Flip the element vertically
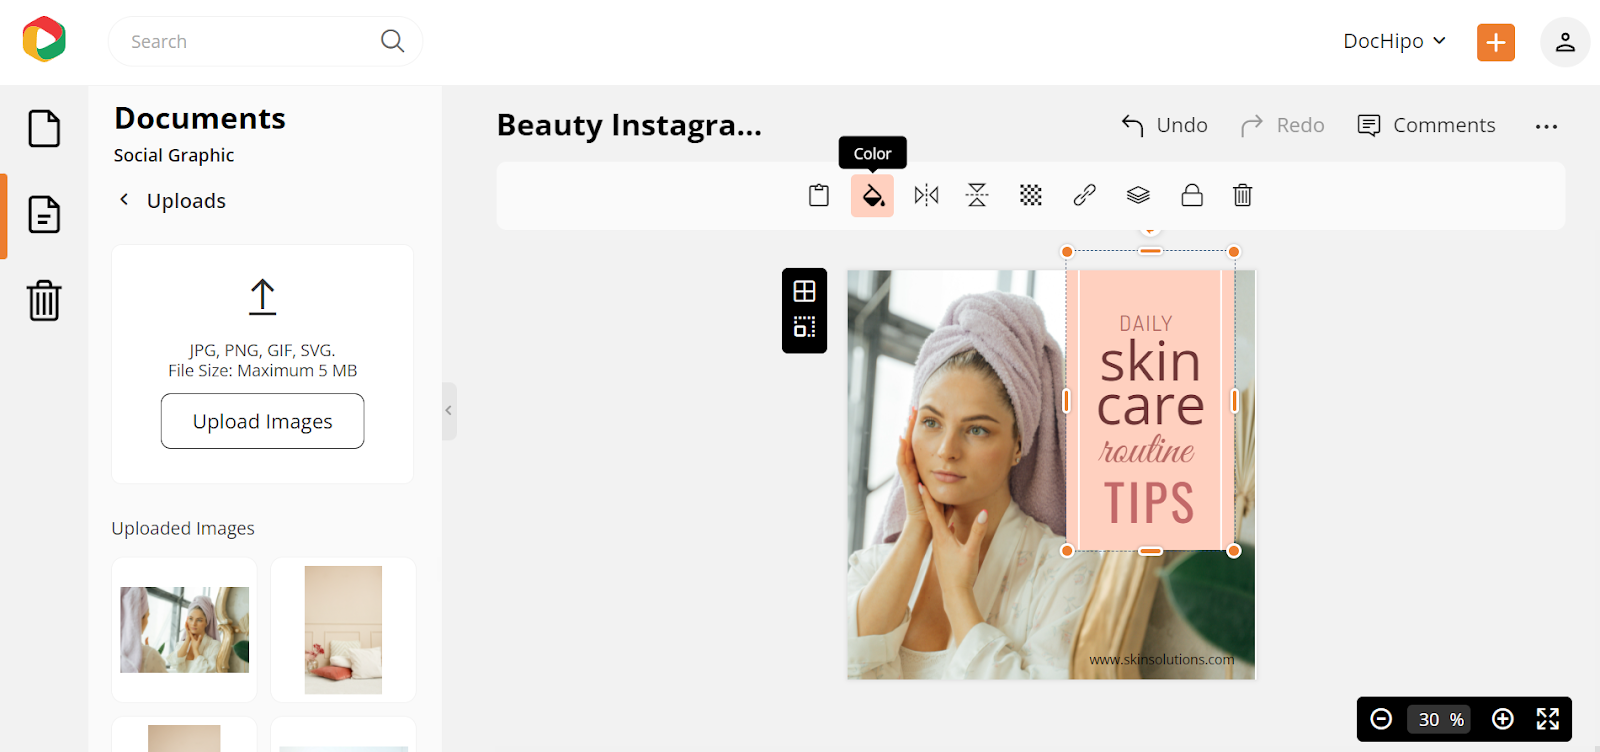Viewport: 1600px width, 752px height. pyautogui.click(x=977, y=195)
